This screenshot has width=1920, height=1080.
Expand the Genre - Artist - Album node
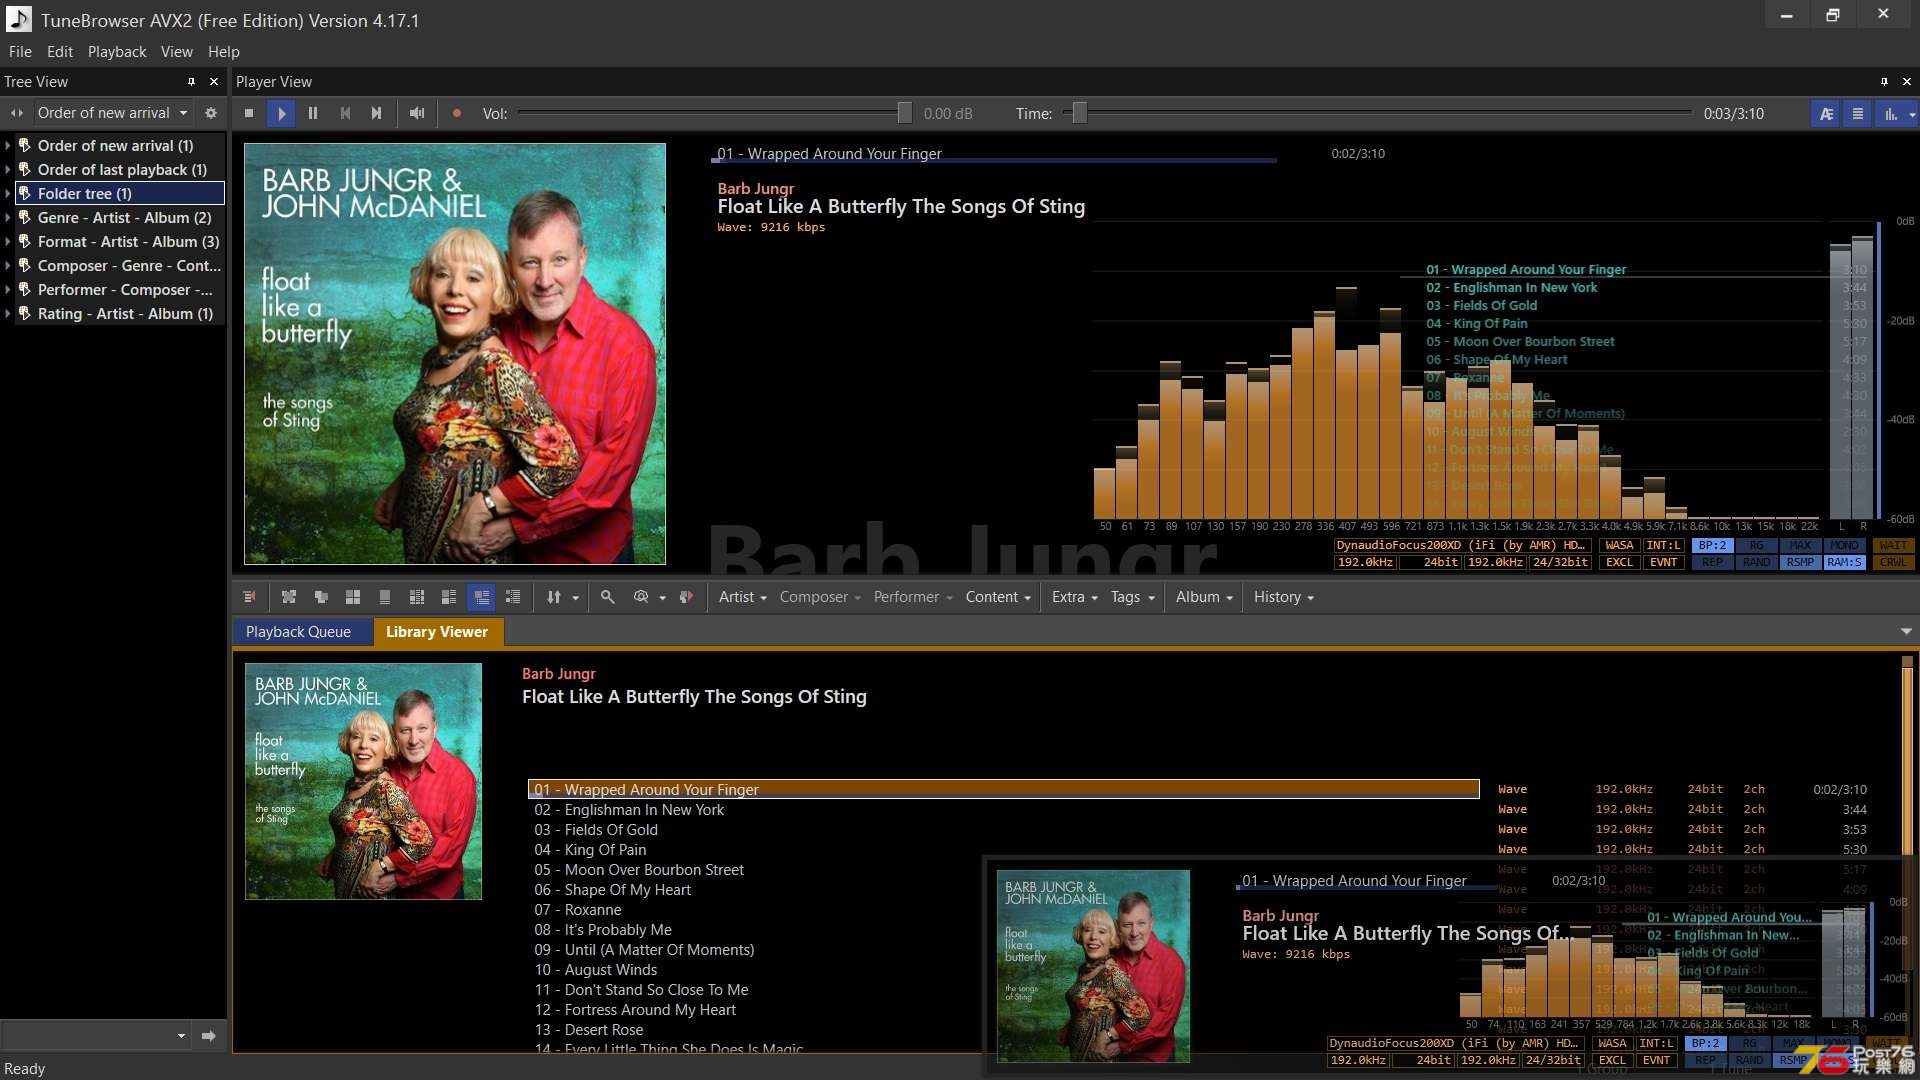tap(8, 217)
